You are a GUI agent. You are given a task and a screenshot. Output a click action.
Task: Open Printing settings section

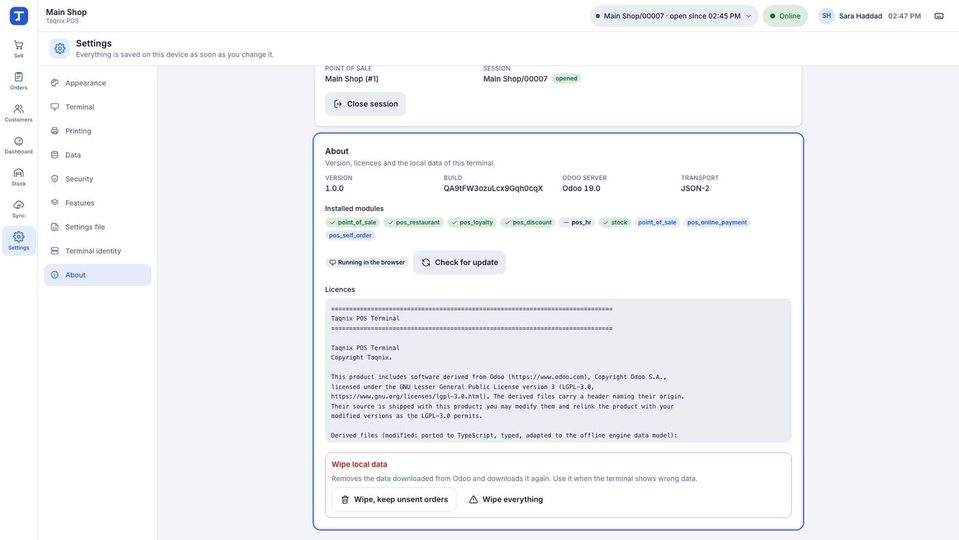tap(97, 131)
